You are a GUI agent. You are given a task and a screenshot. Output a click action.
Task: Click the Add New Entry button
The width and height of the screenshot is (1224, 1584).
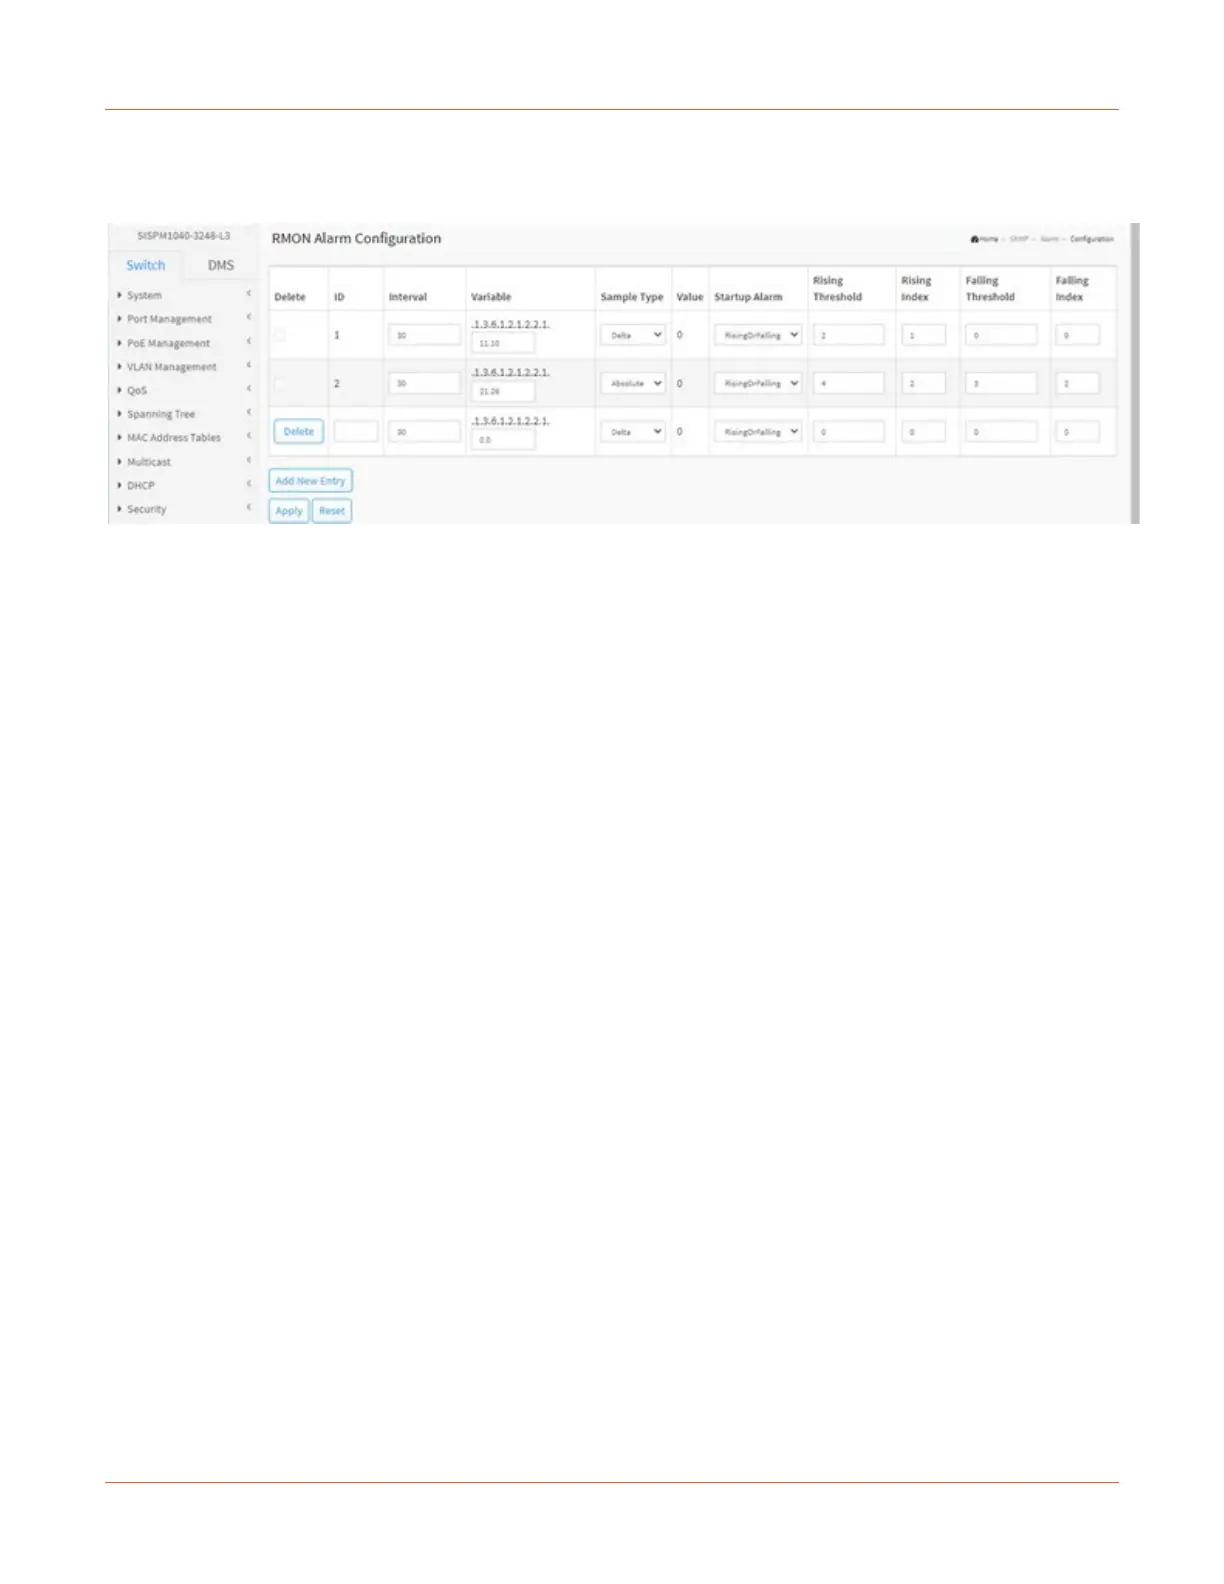point(311,481)
